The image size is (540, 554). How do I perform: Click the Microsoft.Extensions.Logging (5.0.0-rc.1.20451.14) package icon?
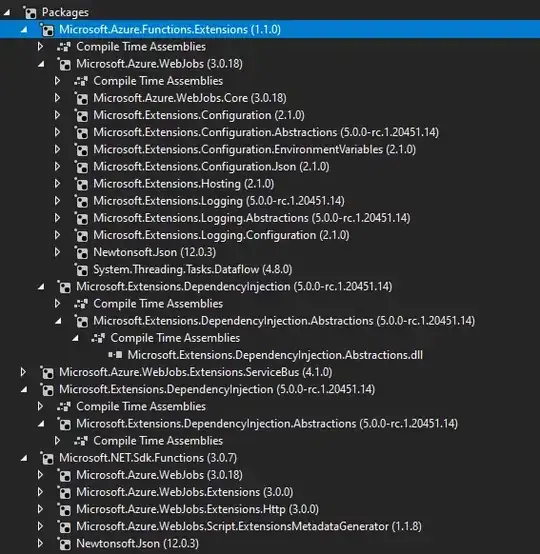(81, 201)
